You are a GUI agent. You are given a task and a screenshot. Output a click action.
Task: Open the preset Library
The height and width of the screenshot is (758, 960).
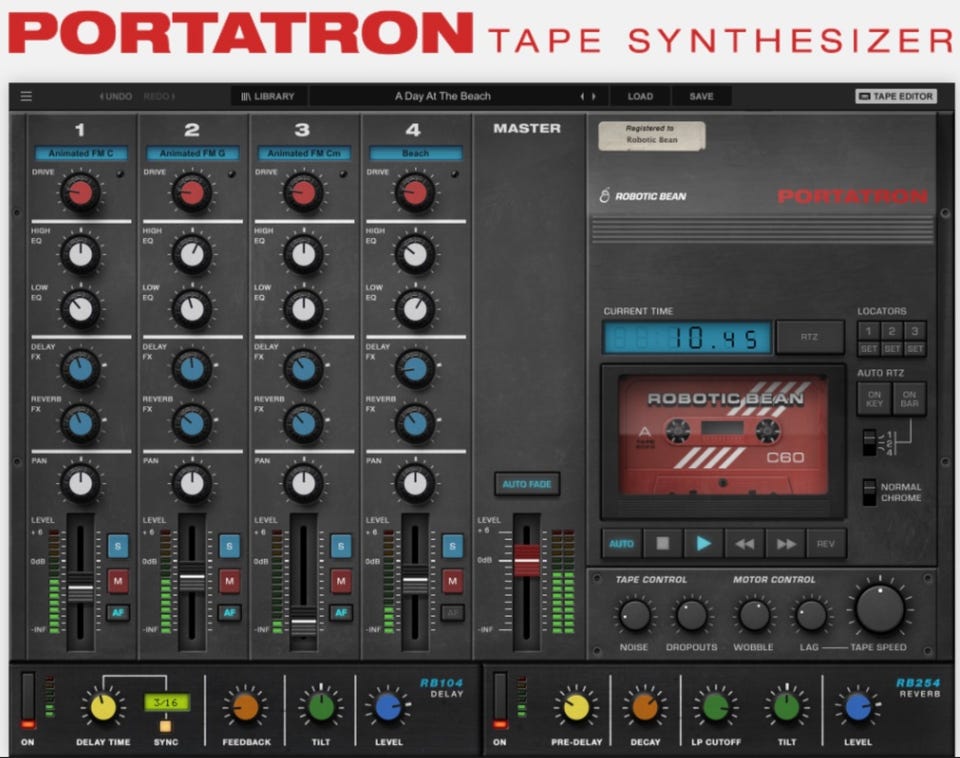(x=268, y=97)
